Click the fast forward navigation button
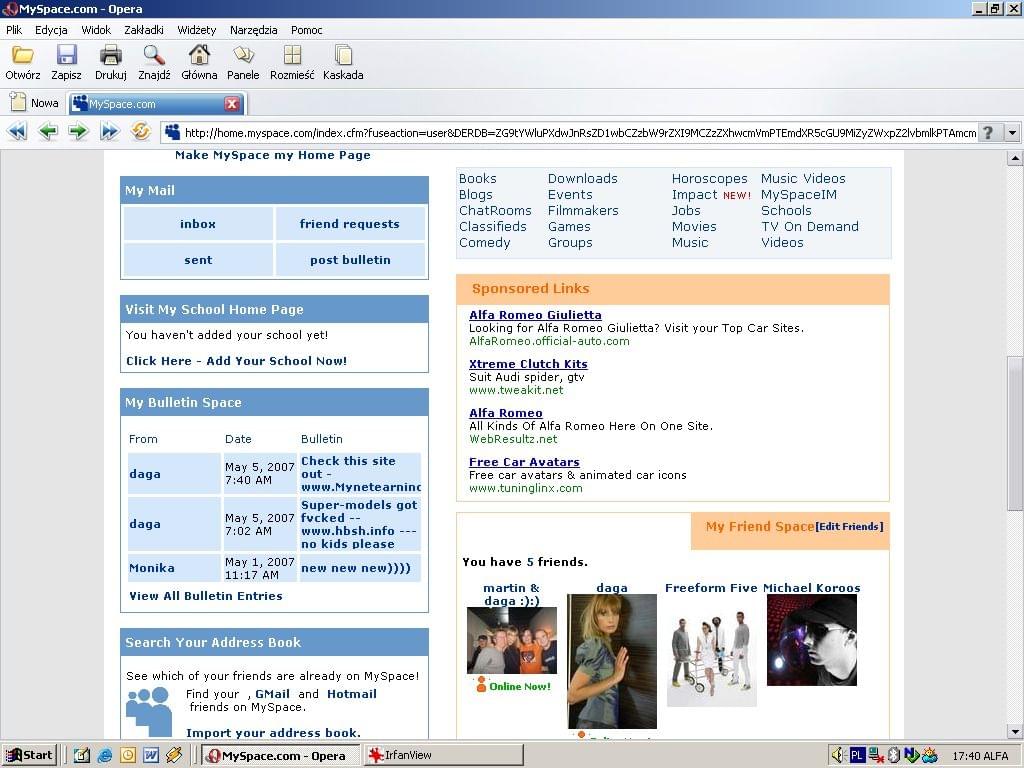 (x=109, y=132)
